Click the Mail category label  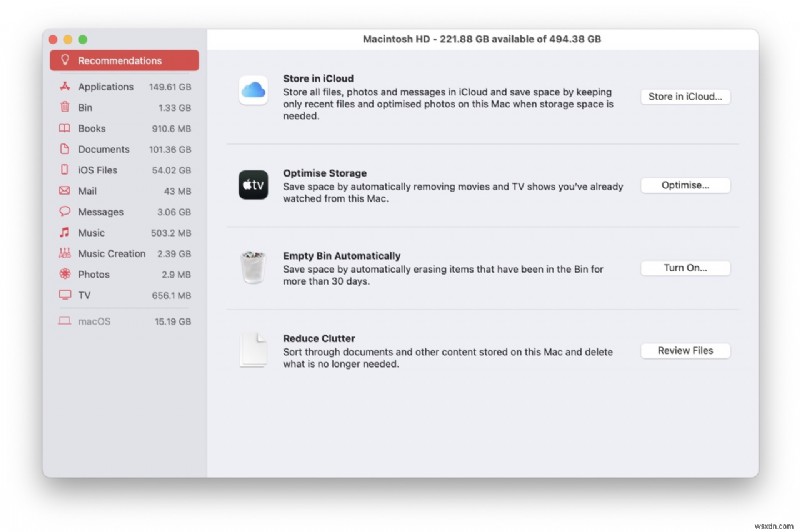(x=87, y=191)
